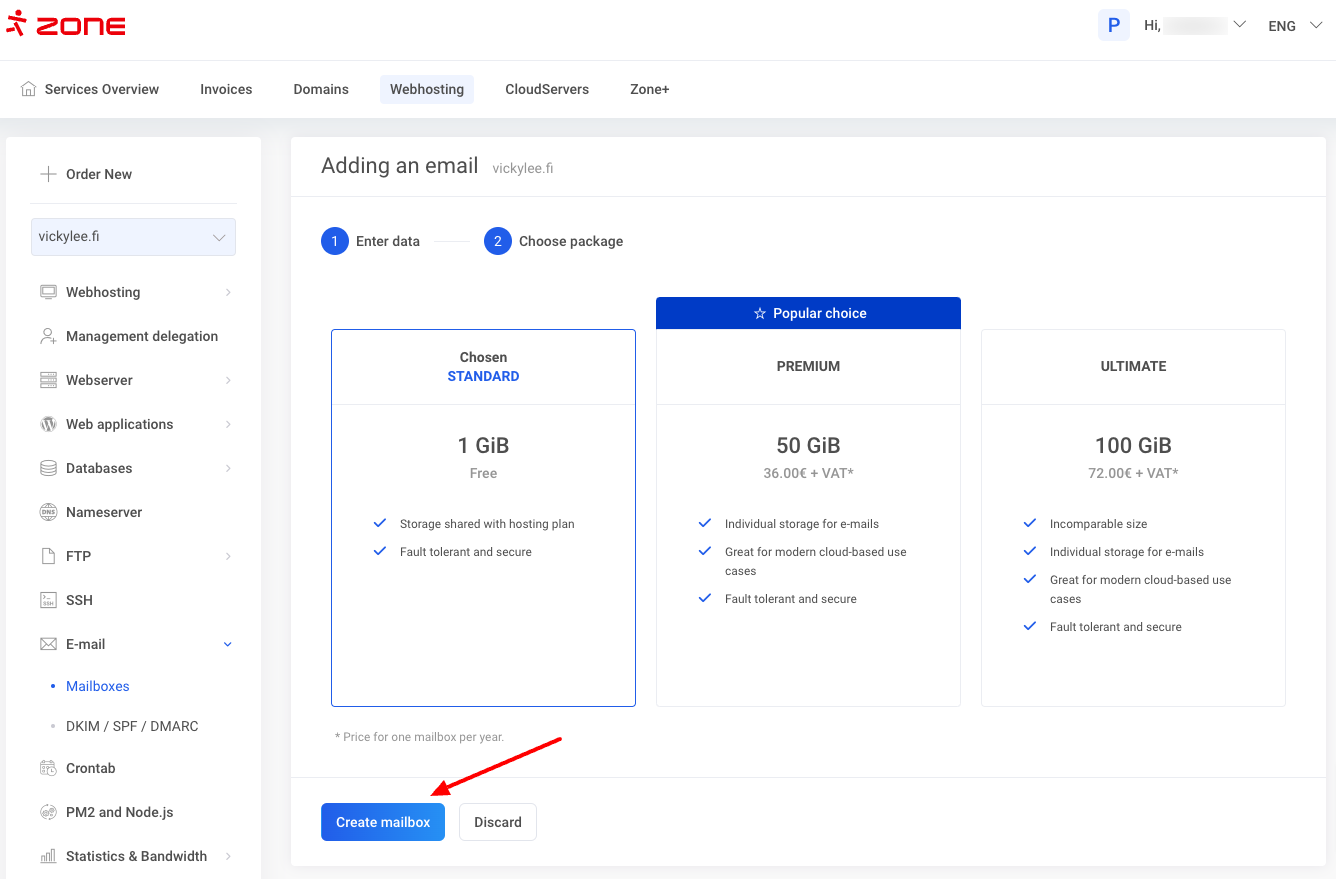Click the SSH terminal icon
Screen dimensions: 1336x879
tap(48, 600)
